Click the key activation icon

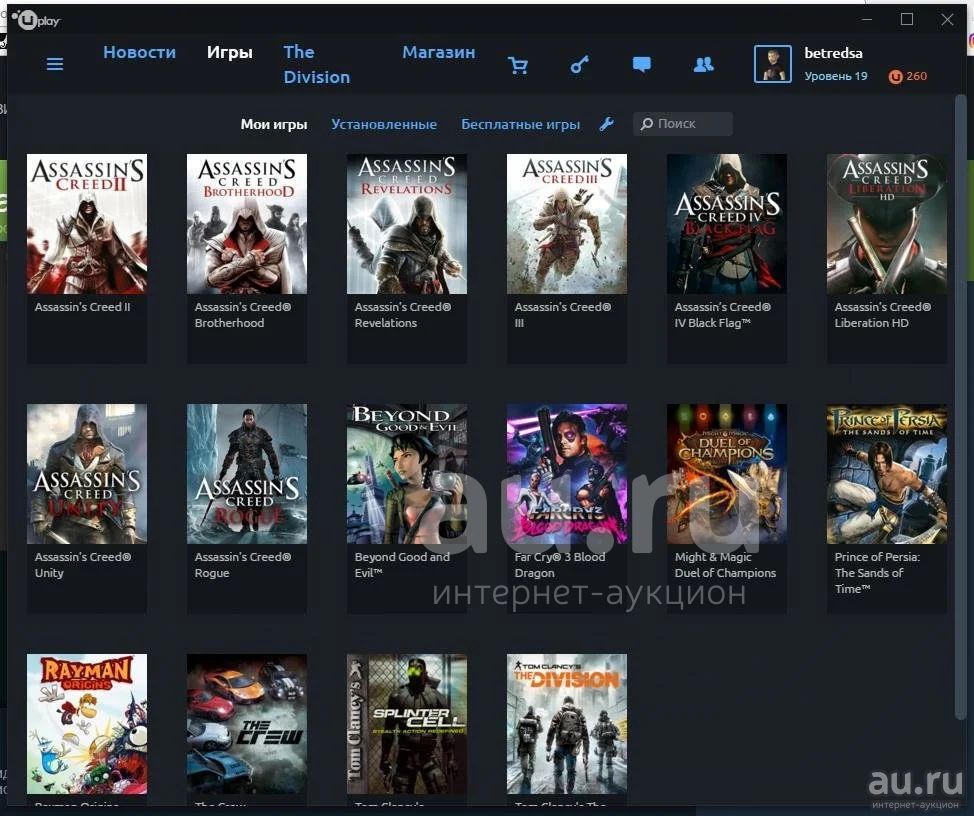[580, 64]
